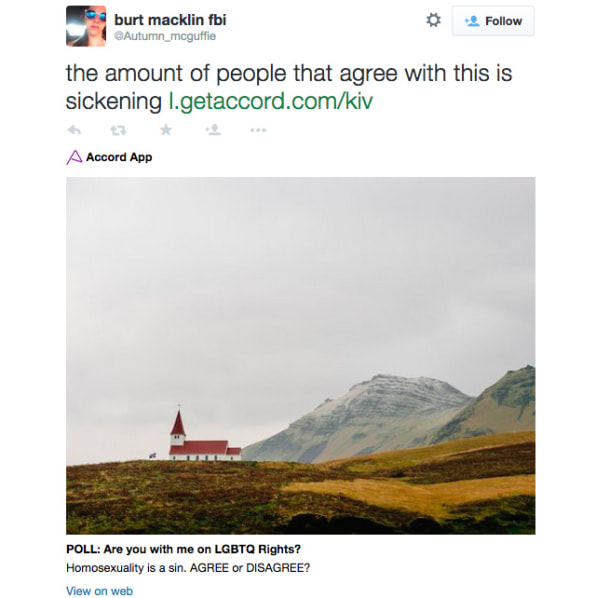The image size is (596, 598).
Task: Click the add-person icon below the tweet
Action: coord(213,130)
